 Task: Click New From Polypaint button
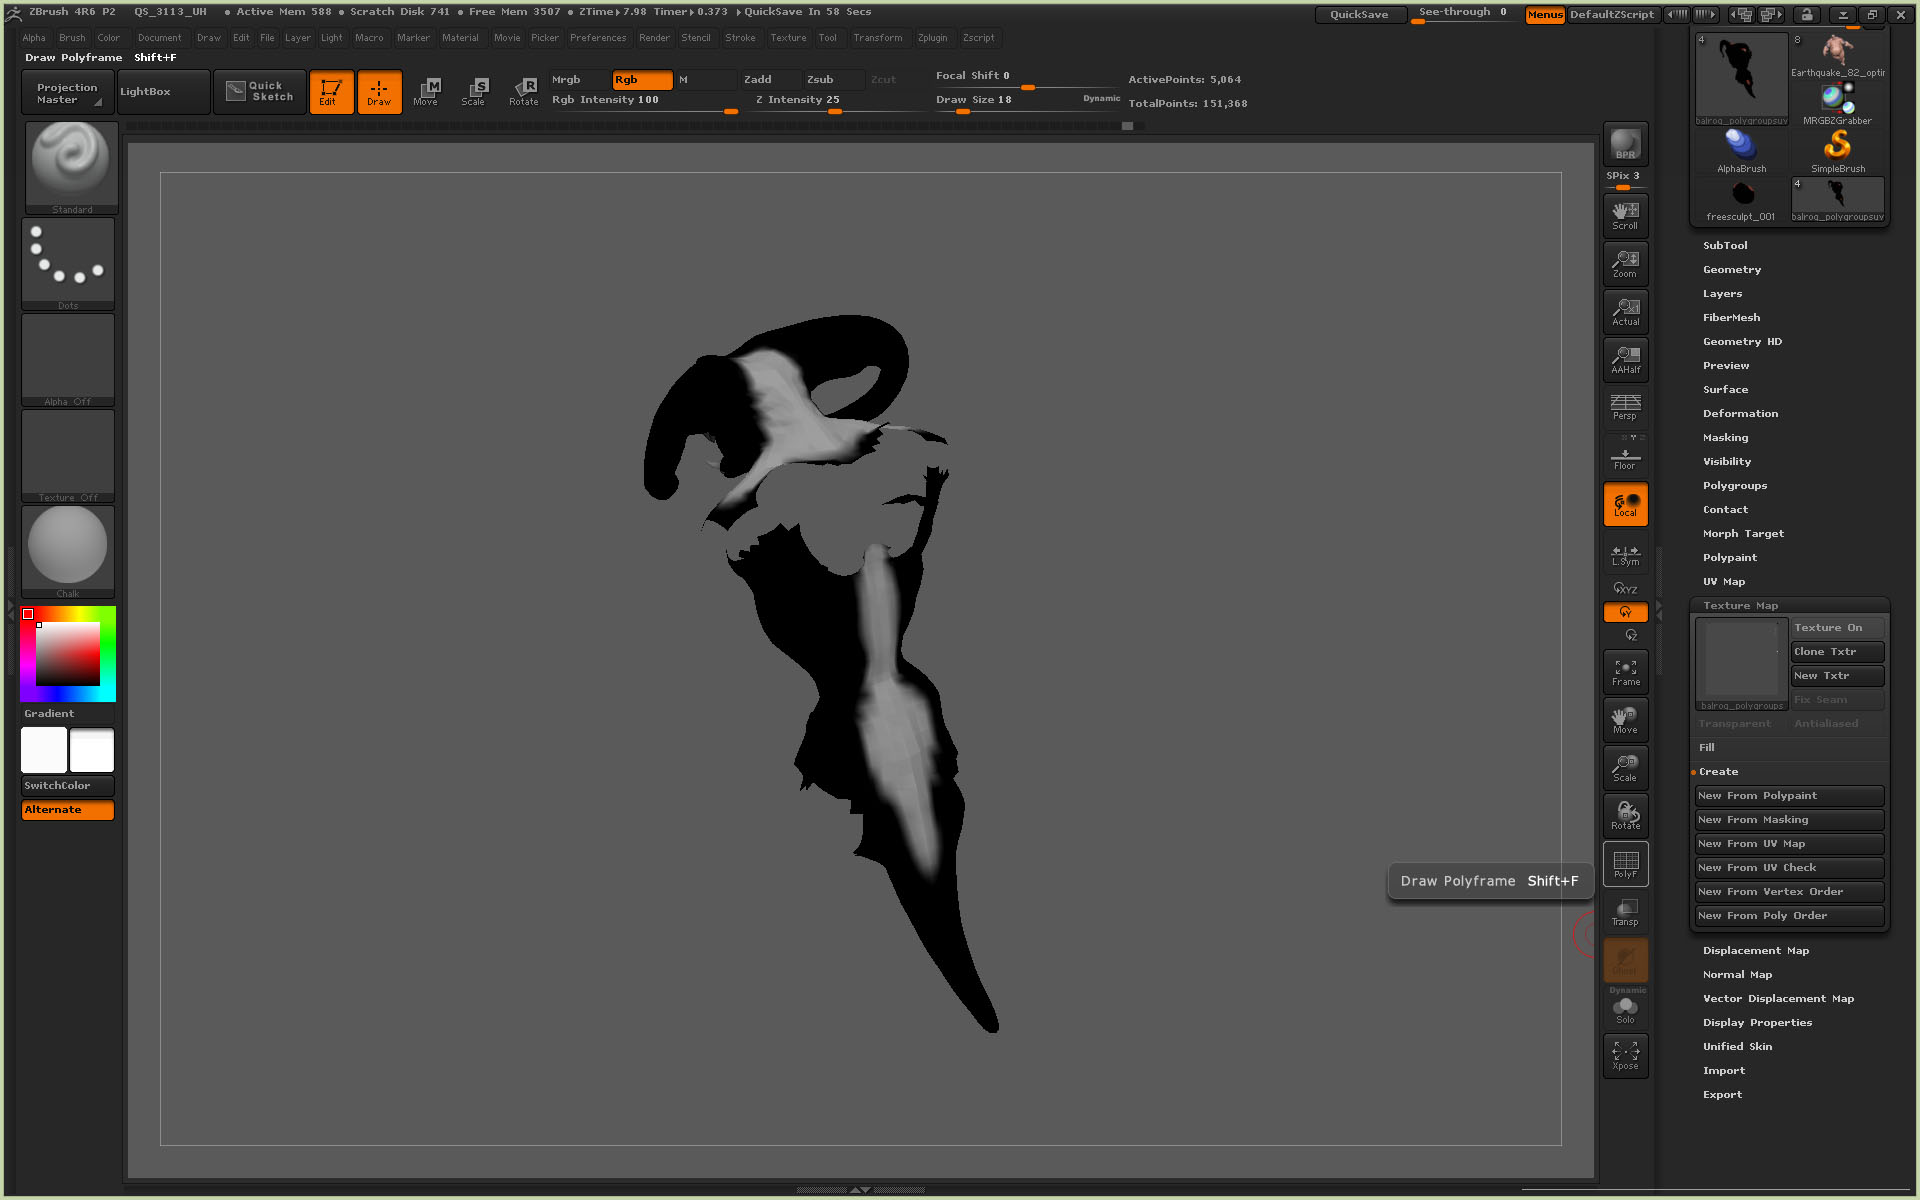1788,796
